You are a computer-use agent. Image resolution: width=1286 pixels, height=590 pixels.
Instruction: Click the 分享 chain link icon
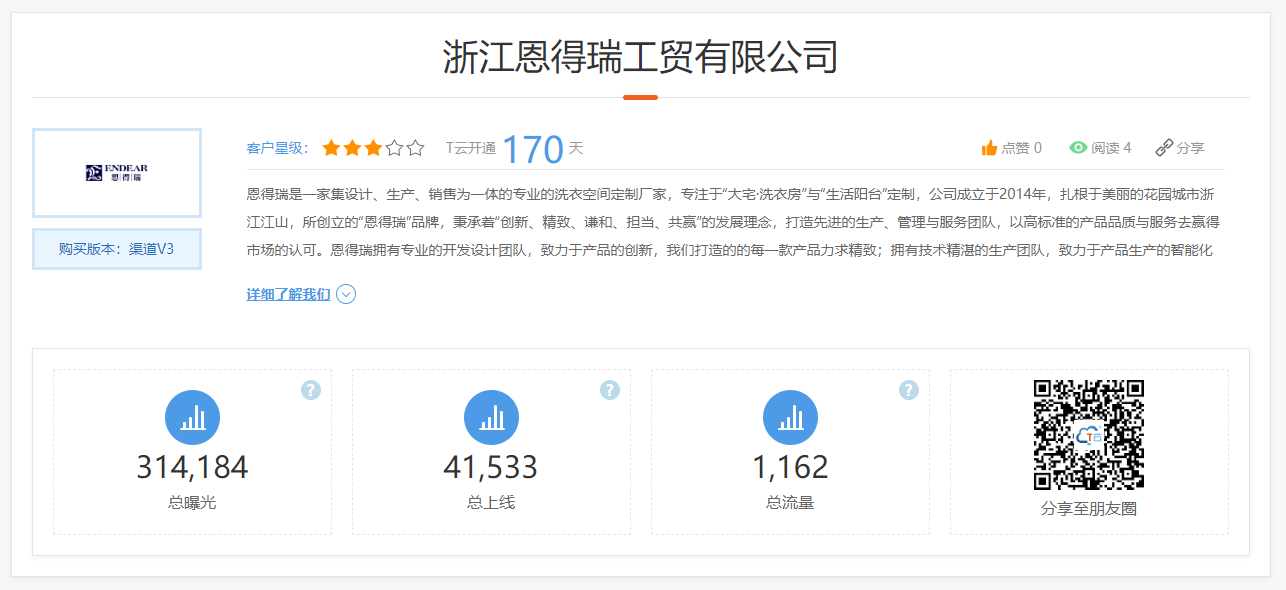coord(1163,148)
